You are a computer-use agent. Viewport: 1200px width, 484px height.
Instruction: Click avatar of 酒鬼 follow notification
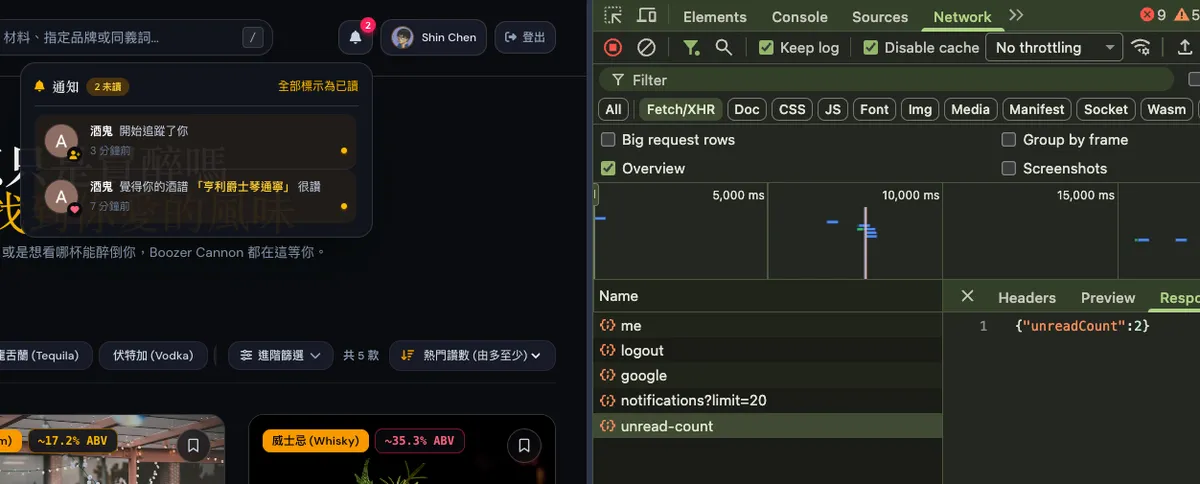[61, 142]
